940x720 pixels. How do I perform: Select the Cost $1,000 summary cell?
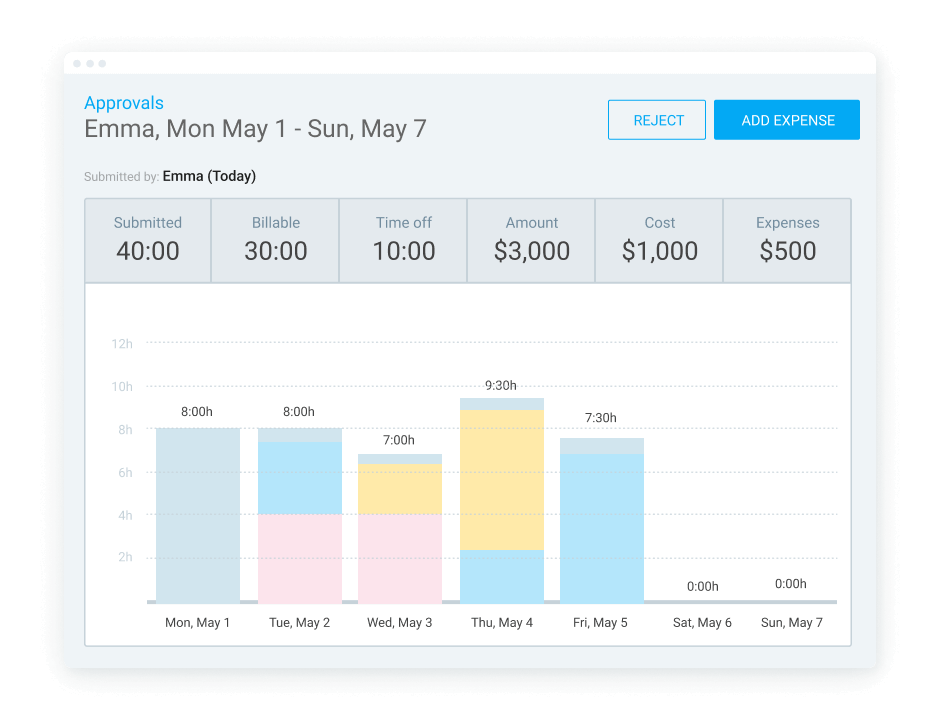(659, 240)
